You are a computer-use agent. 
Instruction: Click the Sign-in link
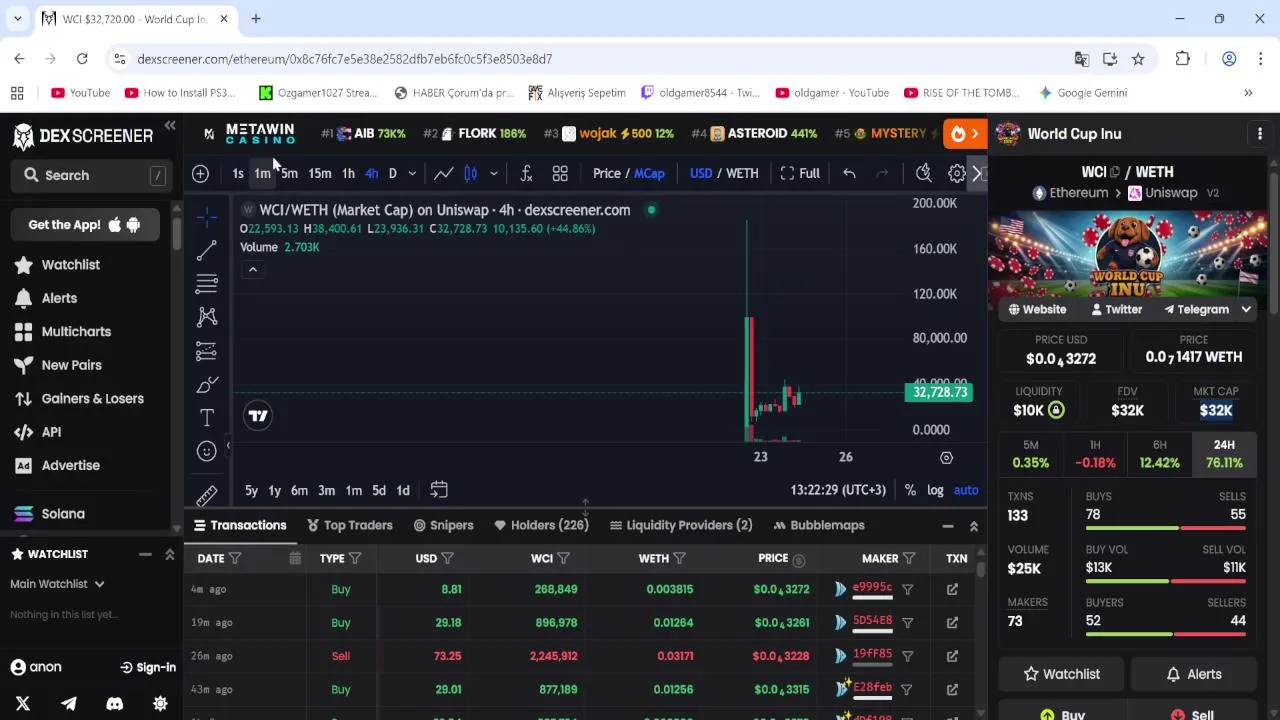[x=148, y=668]
